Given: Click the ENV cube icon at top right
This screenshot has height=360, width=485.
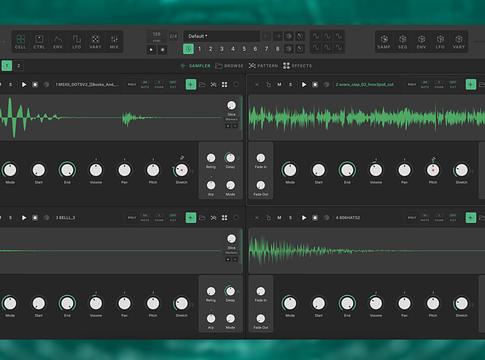Looking at the screenshot, I should [x=421, y=42].
